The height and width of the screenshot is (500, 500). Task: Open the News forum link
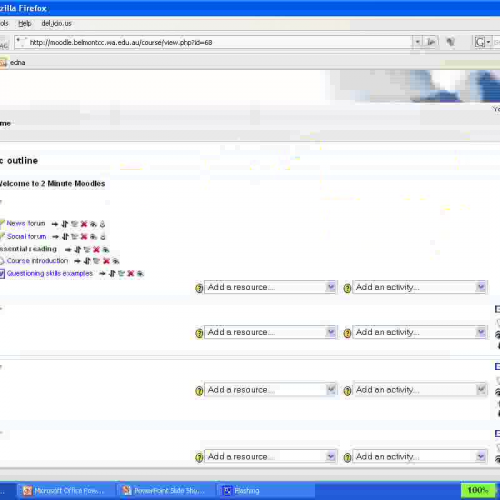[x=26, y=223]
